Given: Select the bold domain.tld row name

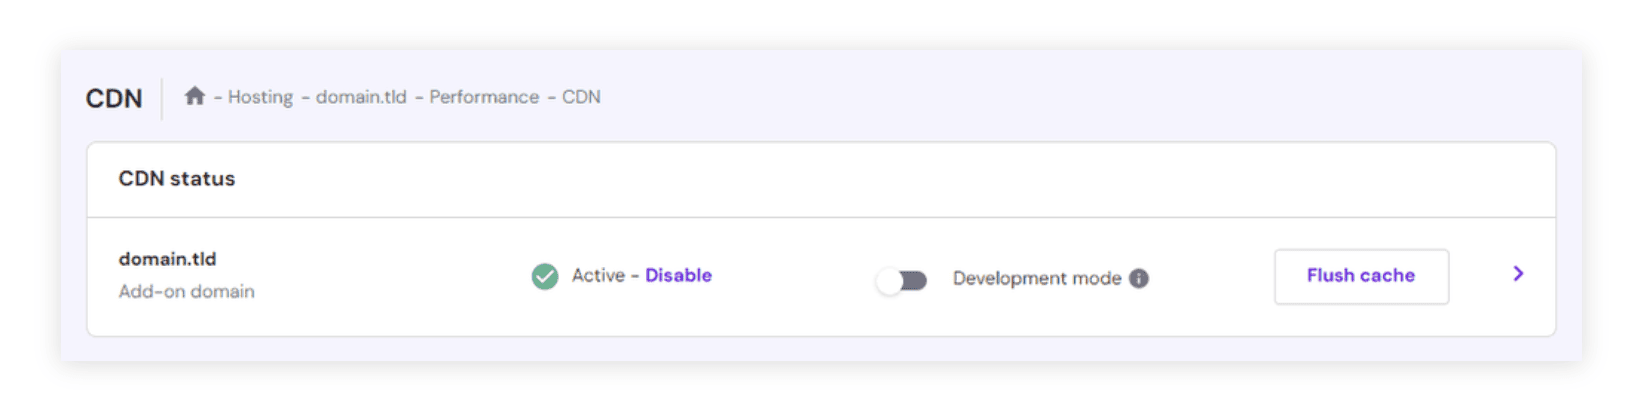Looking at the screenshot, I should click(x=167, y=259).
